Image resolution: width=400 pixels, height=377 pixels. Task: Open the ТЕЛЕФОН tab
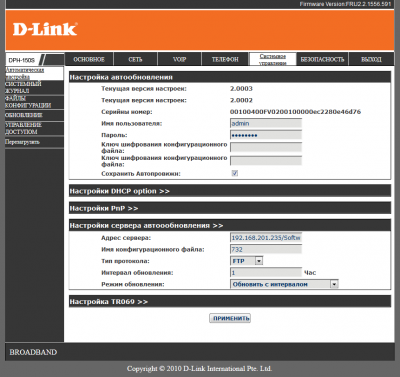coord(225,59)
